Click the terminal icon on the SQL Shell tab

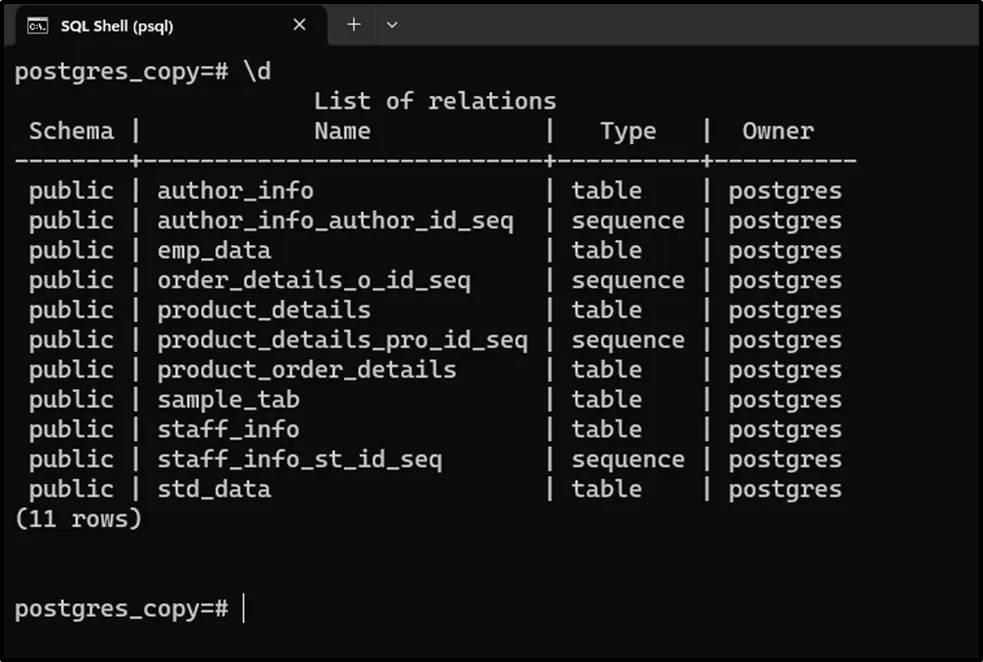[x=37, y=26]
